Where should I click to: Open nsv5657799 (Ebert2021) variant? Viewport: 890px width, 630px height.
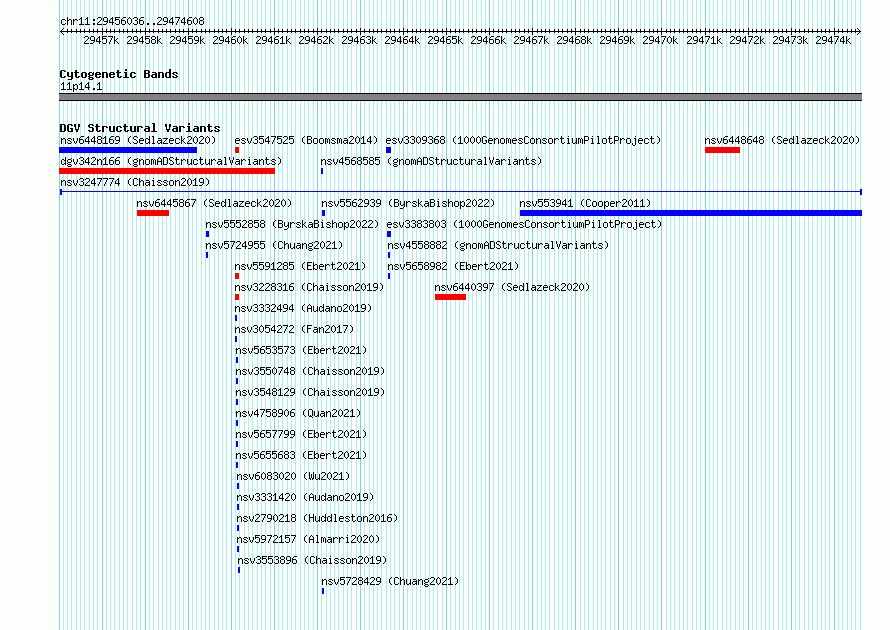[x=301, y=434]
